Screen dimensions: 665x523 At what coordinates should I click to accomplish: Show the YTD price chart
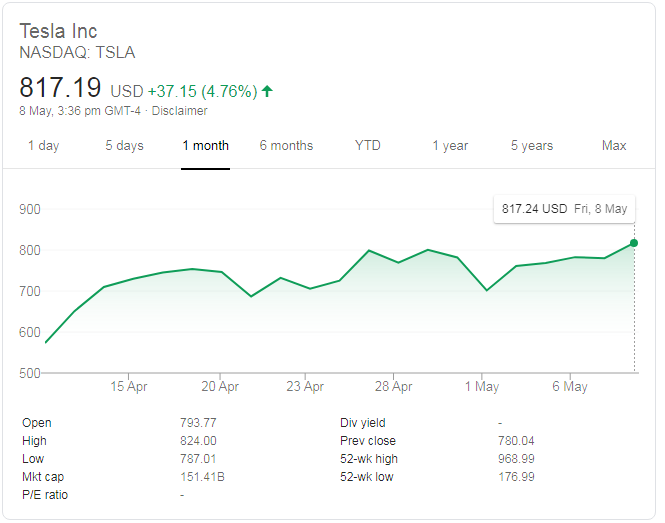coord(367,146)
